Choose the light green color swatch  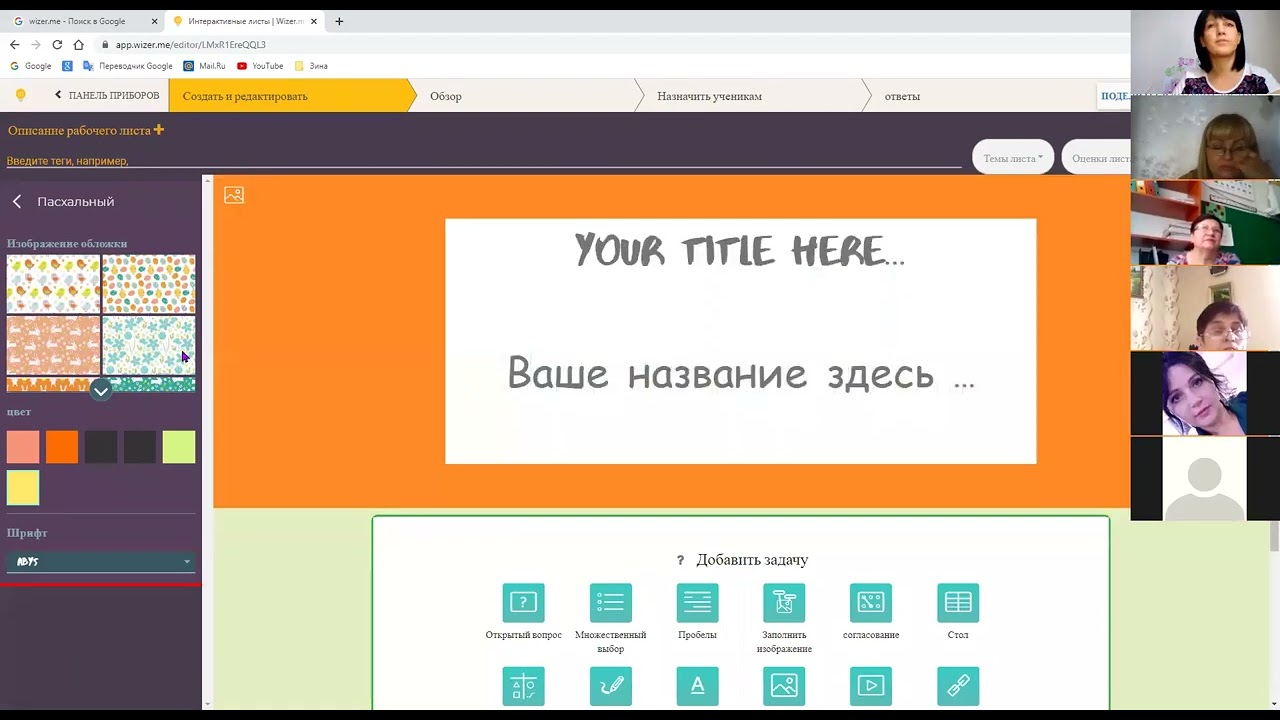[179, 447]
